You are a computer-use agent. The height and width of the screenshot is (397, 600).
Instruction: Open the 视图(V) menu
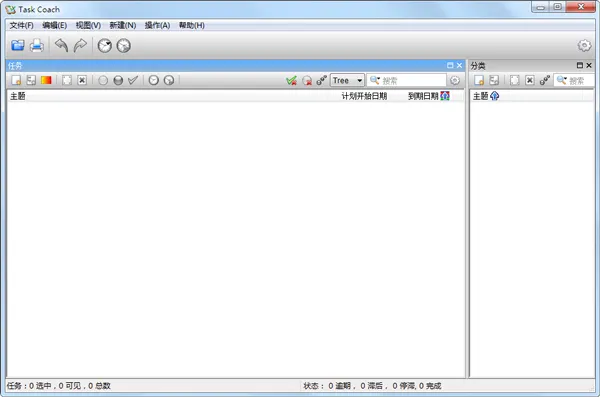(x=88, y=25)
